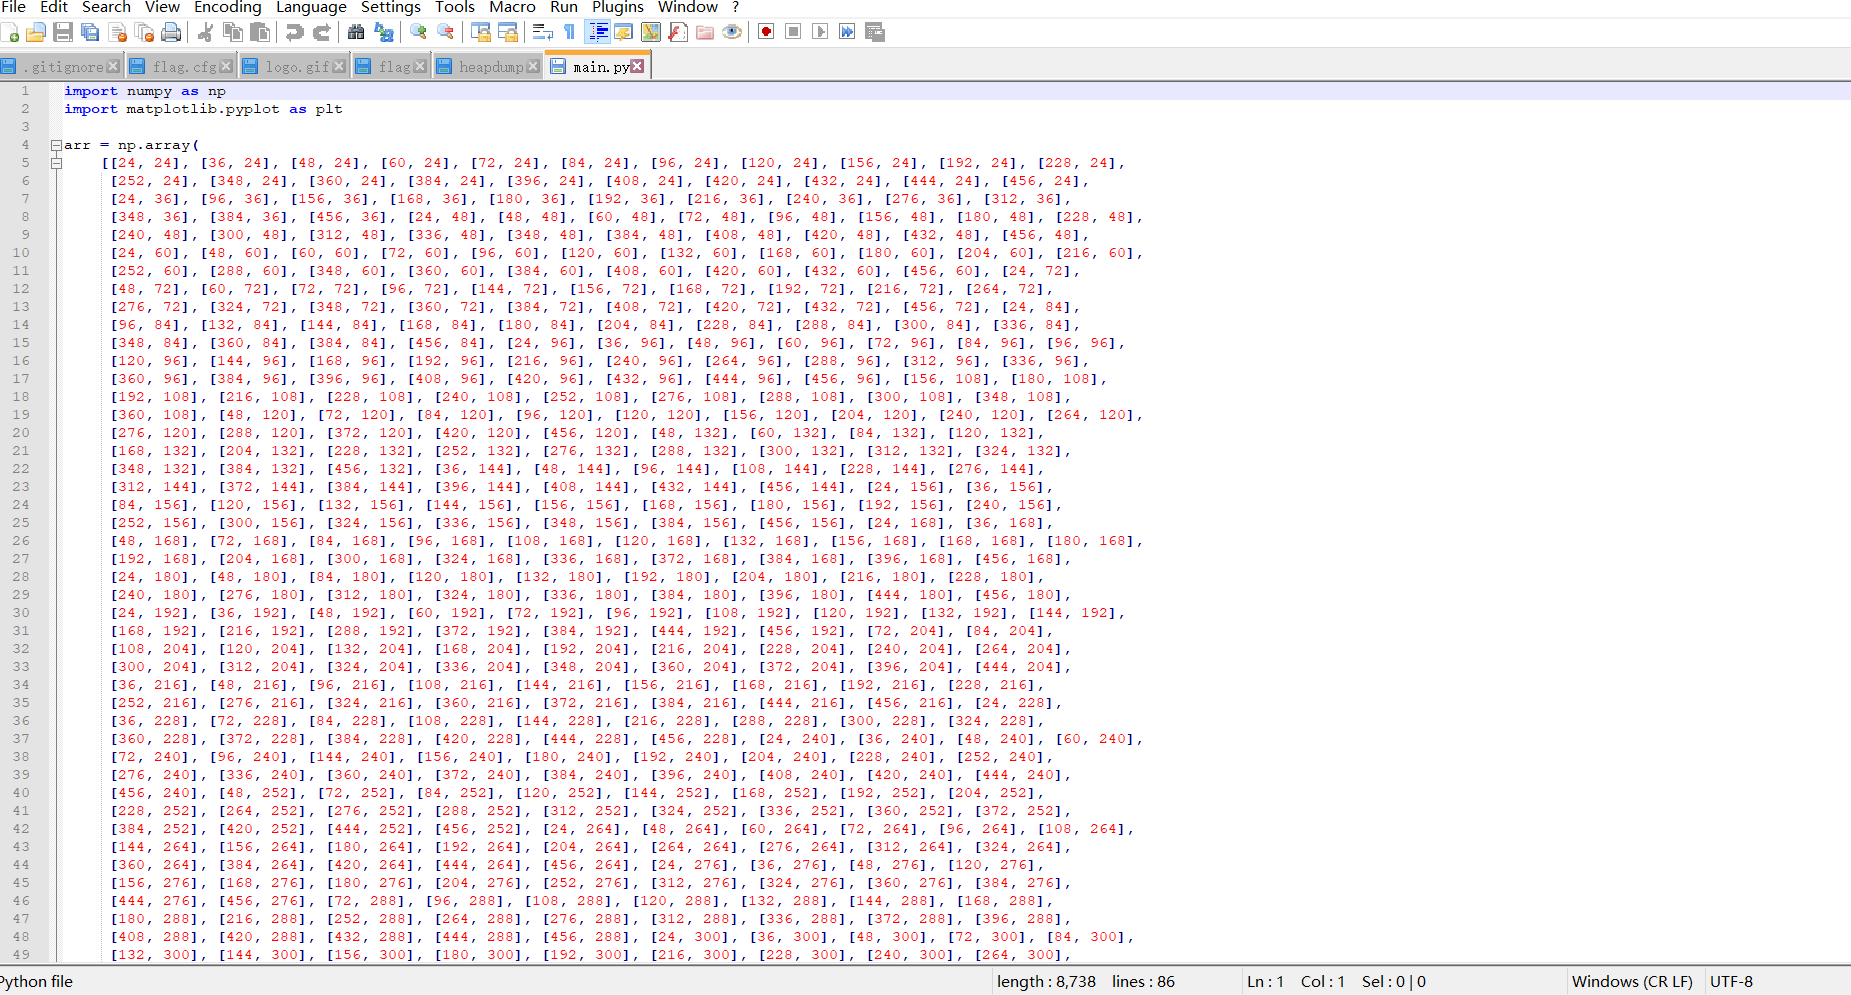The image size is (1851, 995).
Task: Collapse the fold marker on line 5
Action: [57, 163]
